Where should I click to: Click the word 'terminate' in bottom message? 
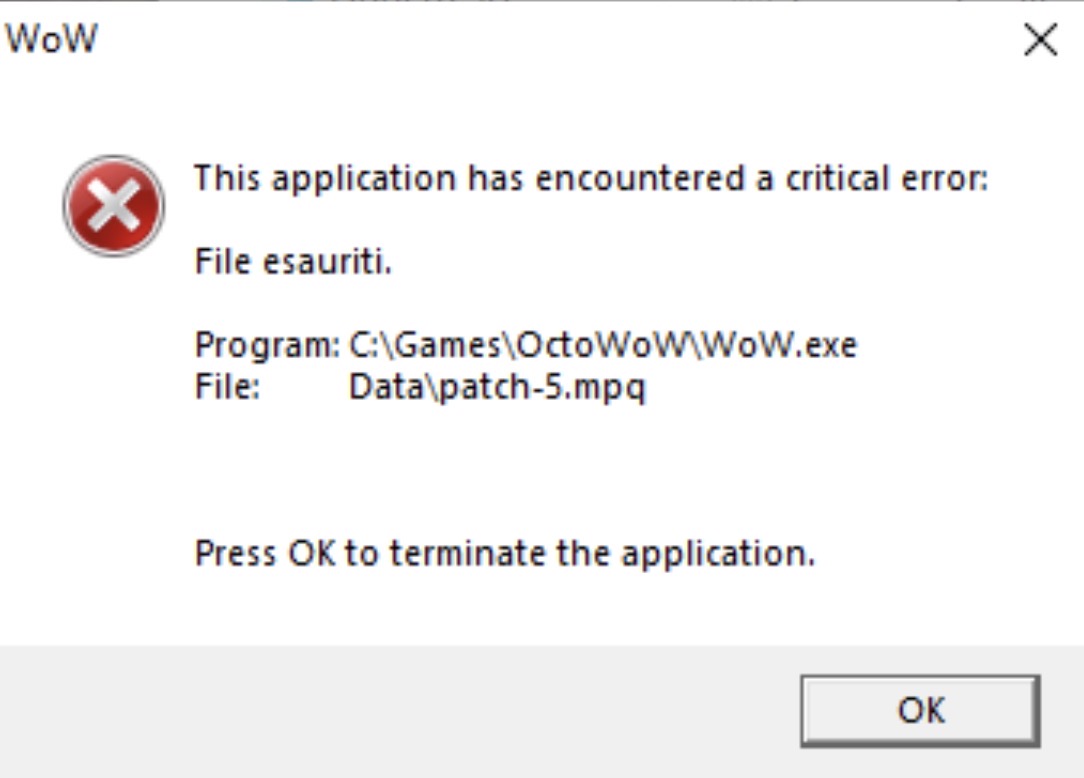tap(468, 554)
